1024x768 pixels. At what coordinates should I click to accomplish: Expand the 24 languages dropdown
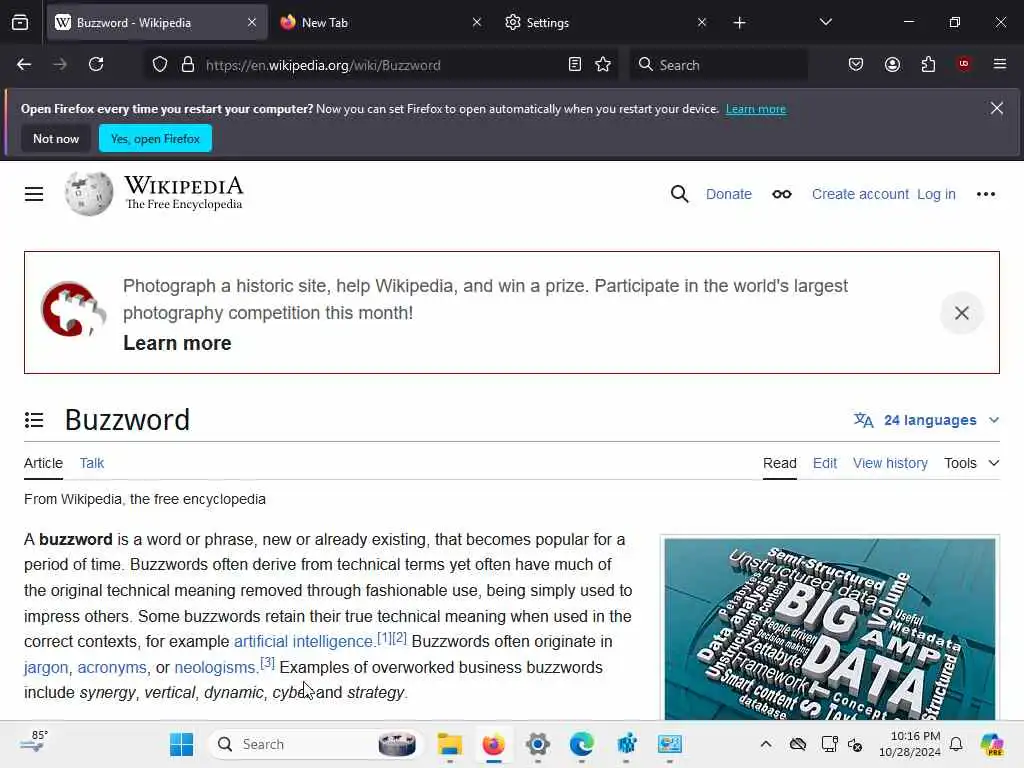point(926,420)
